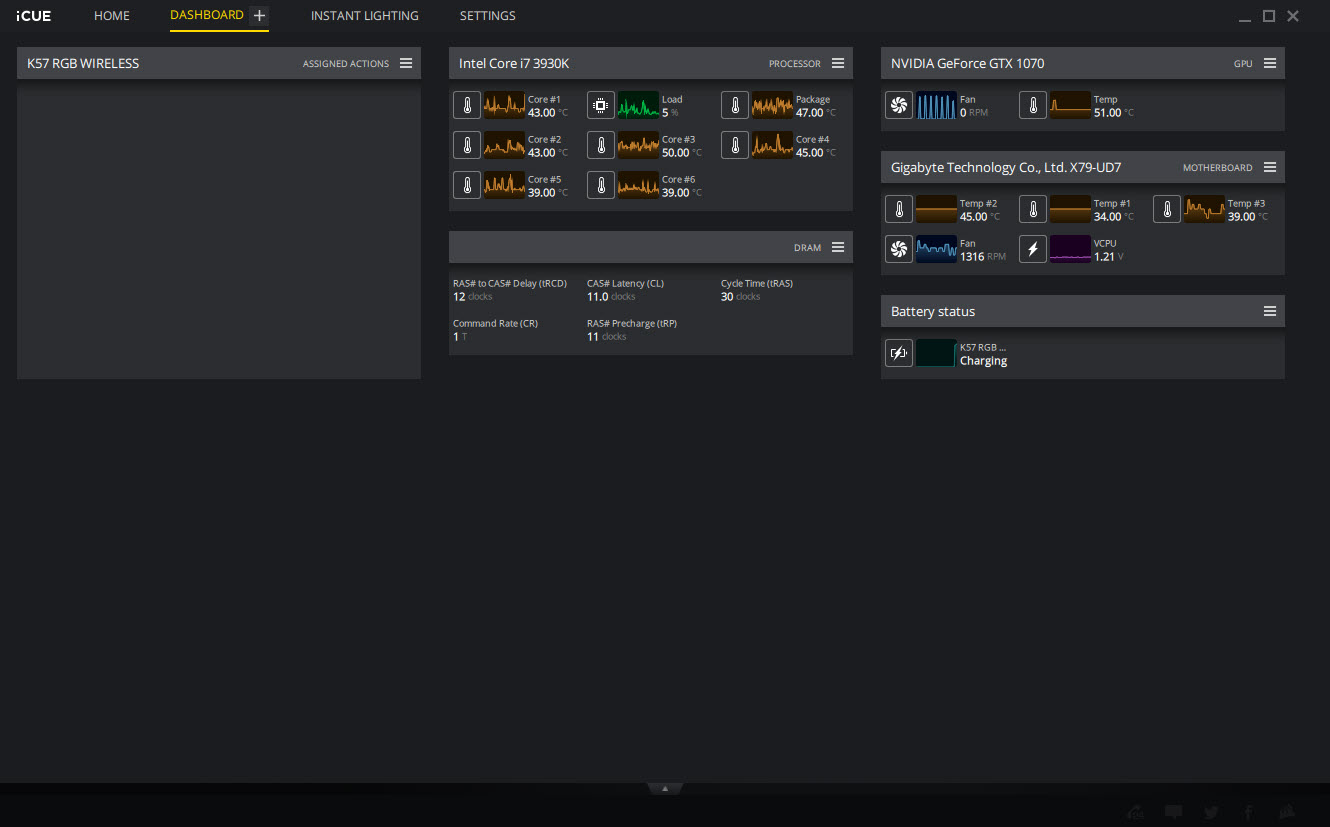1330x827 pixels.
Task: Click the Cycle Time (tRAS) entry
Action: (757, 290)
